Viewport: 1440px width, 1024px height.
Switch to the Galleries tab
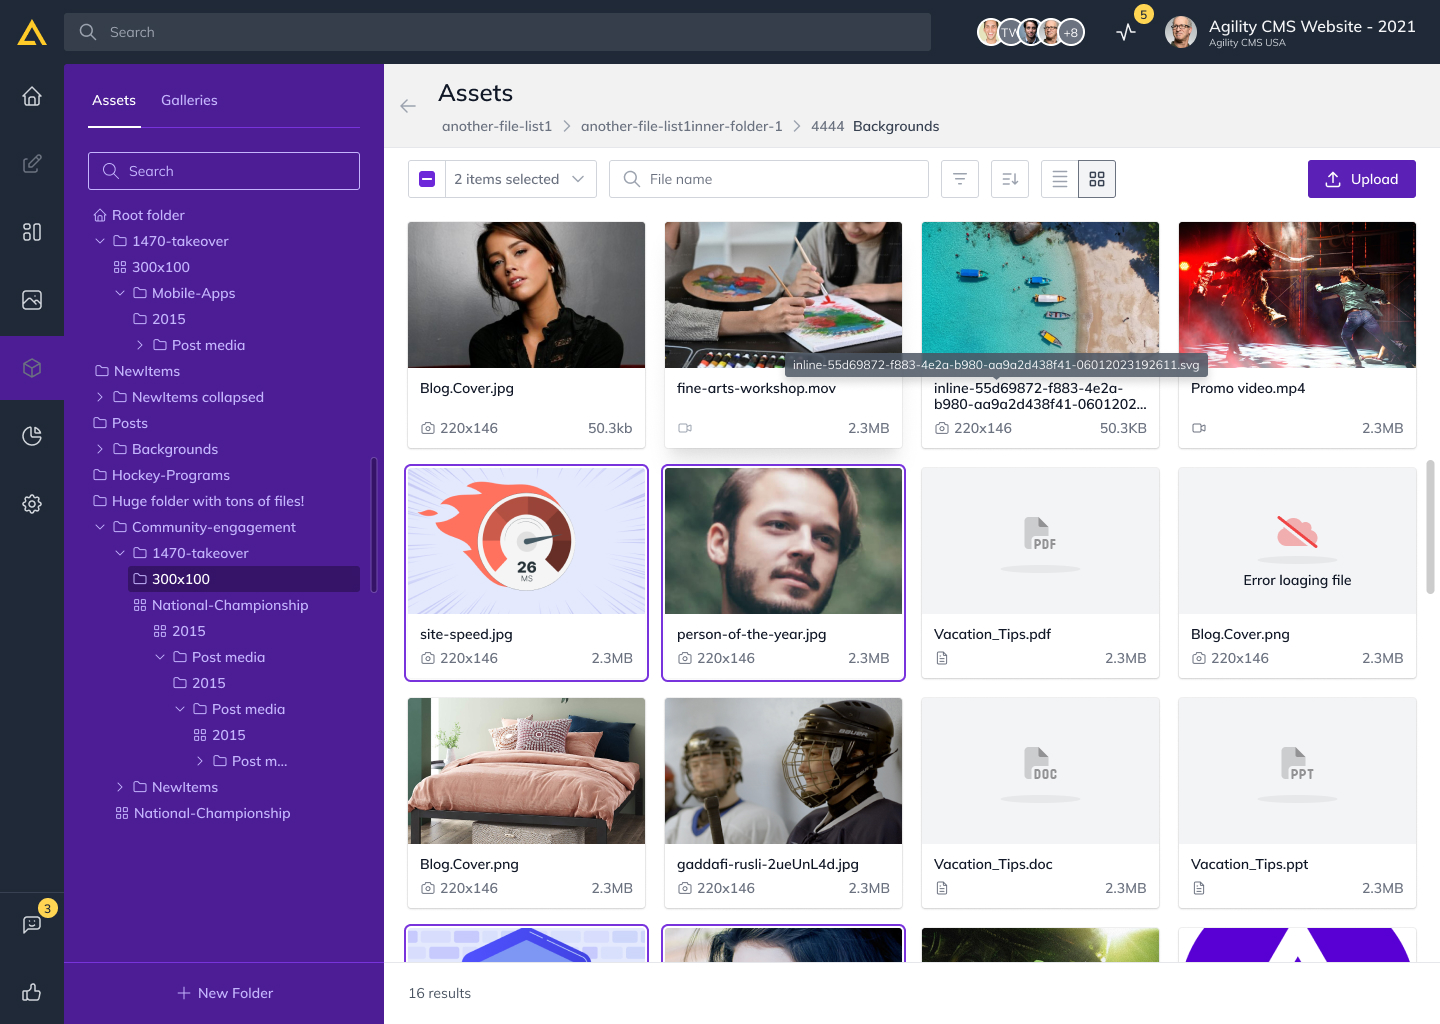(189, 100)
